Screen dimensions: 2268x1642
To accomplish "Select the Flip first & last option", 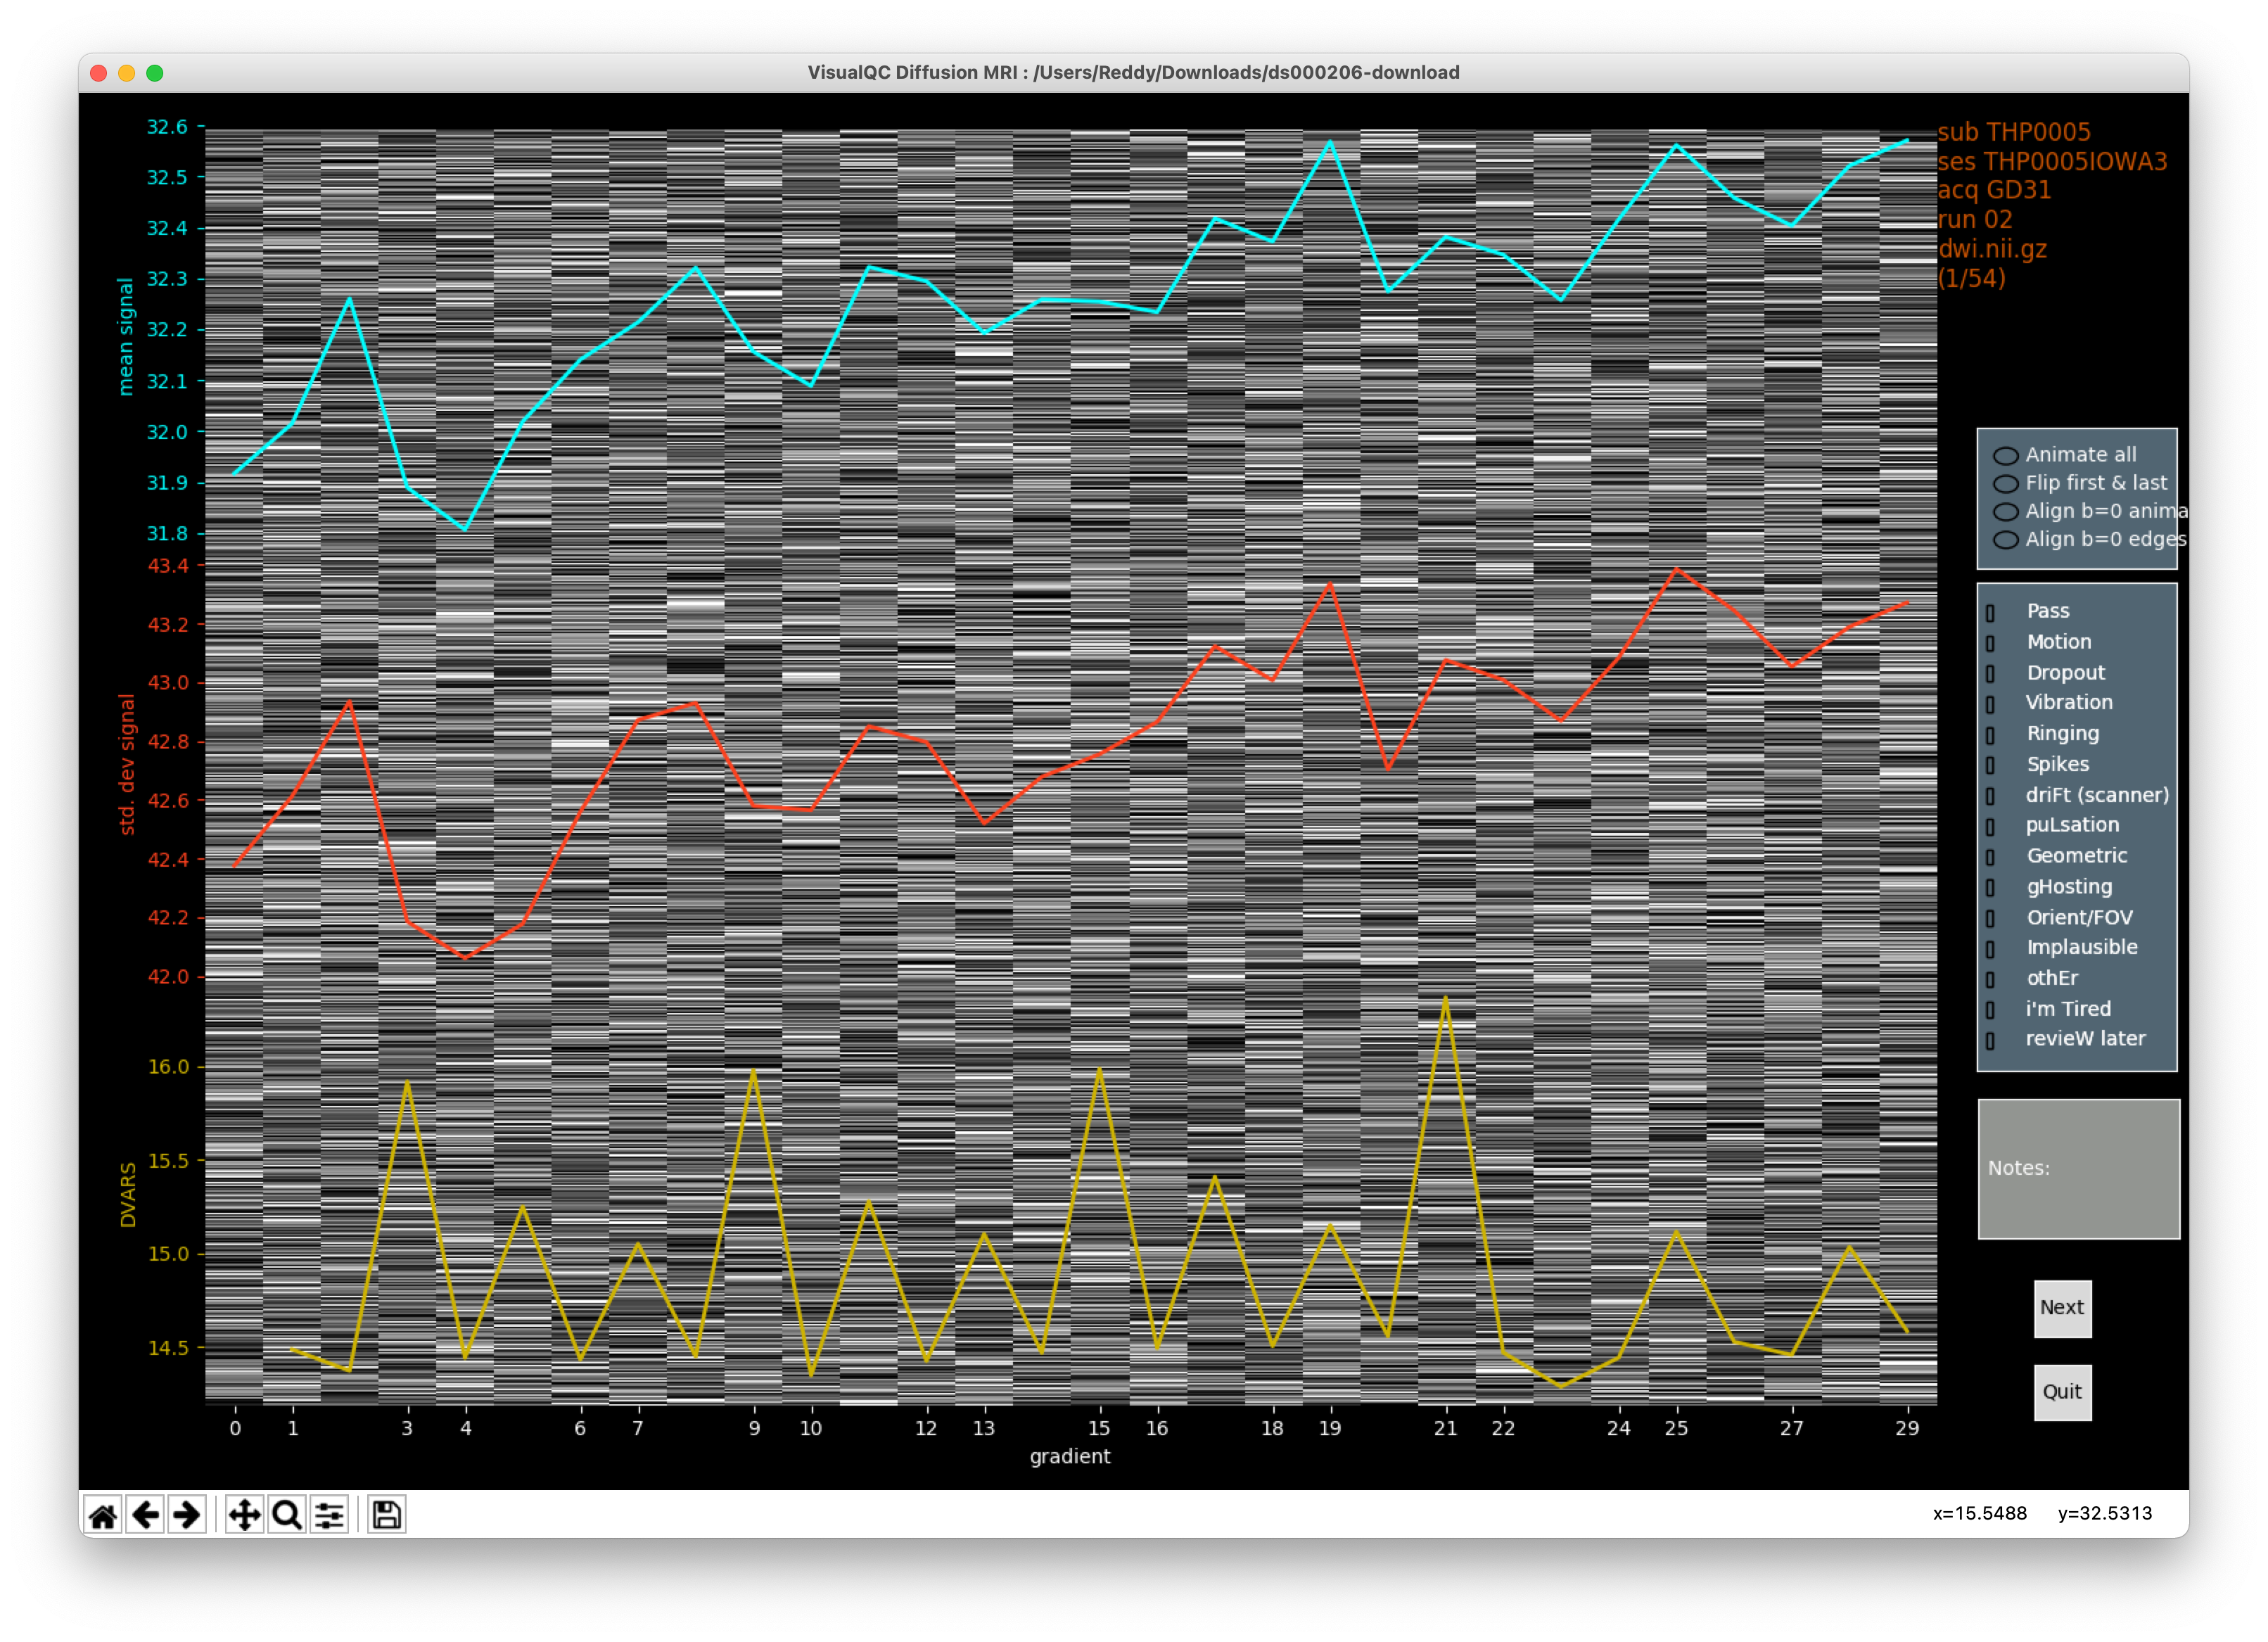I will click(x=2005, y=483).
